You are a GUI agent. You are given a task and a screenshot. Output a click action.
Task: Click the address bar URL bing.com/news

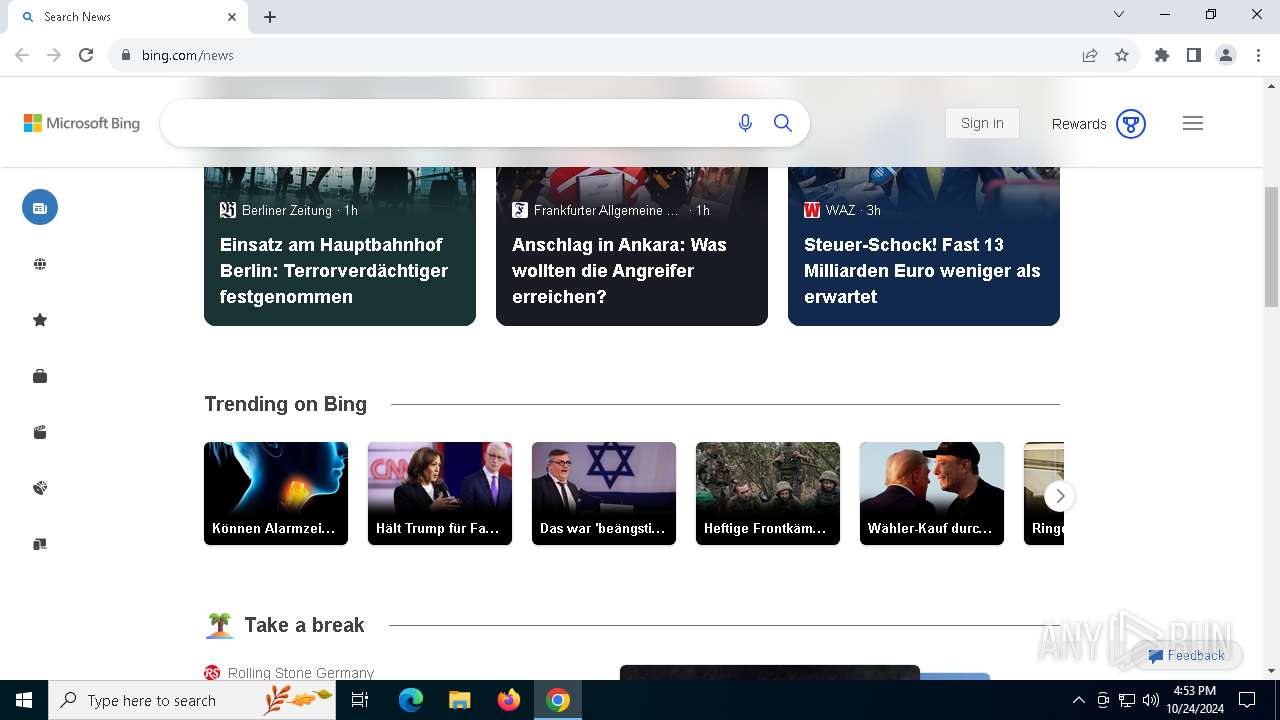(x=188, y=55)
